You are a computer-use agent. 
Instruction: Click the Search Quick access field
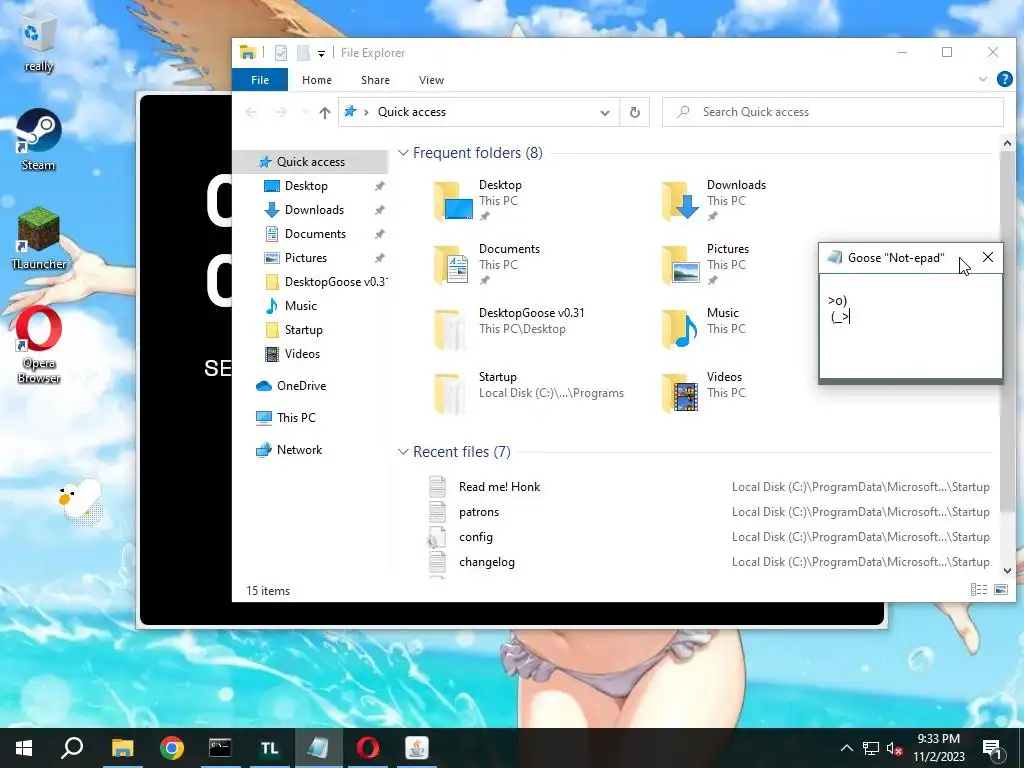pyautogui.click(x=833, y=112)
